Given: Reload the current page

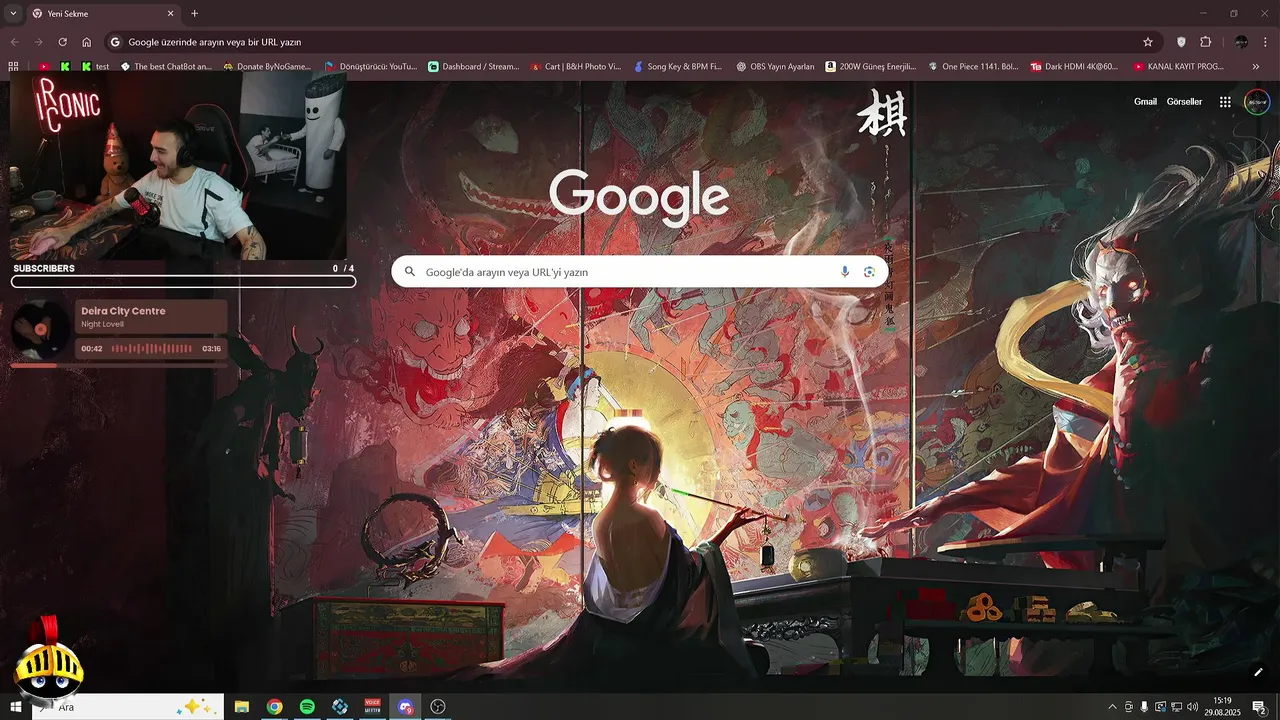Looking at the screenshot, I should [62, 42].
